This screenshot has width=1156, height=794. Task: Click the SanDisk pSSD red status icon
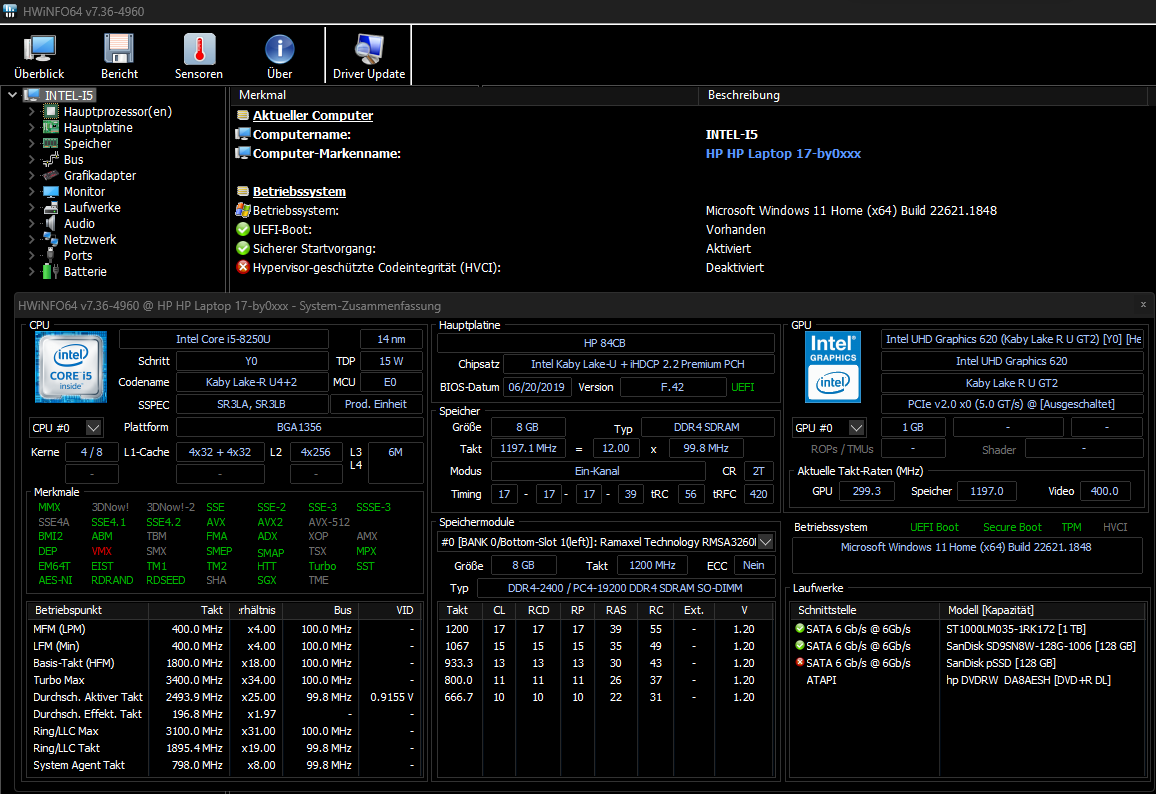[800, 662]
